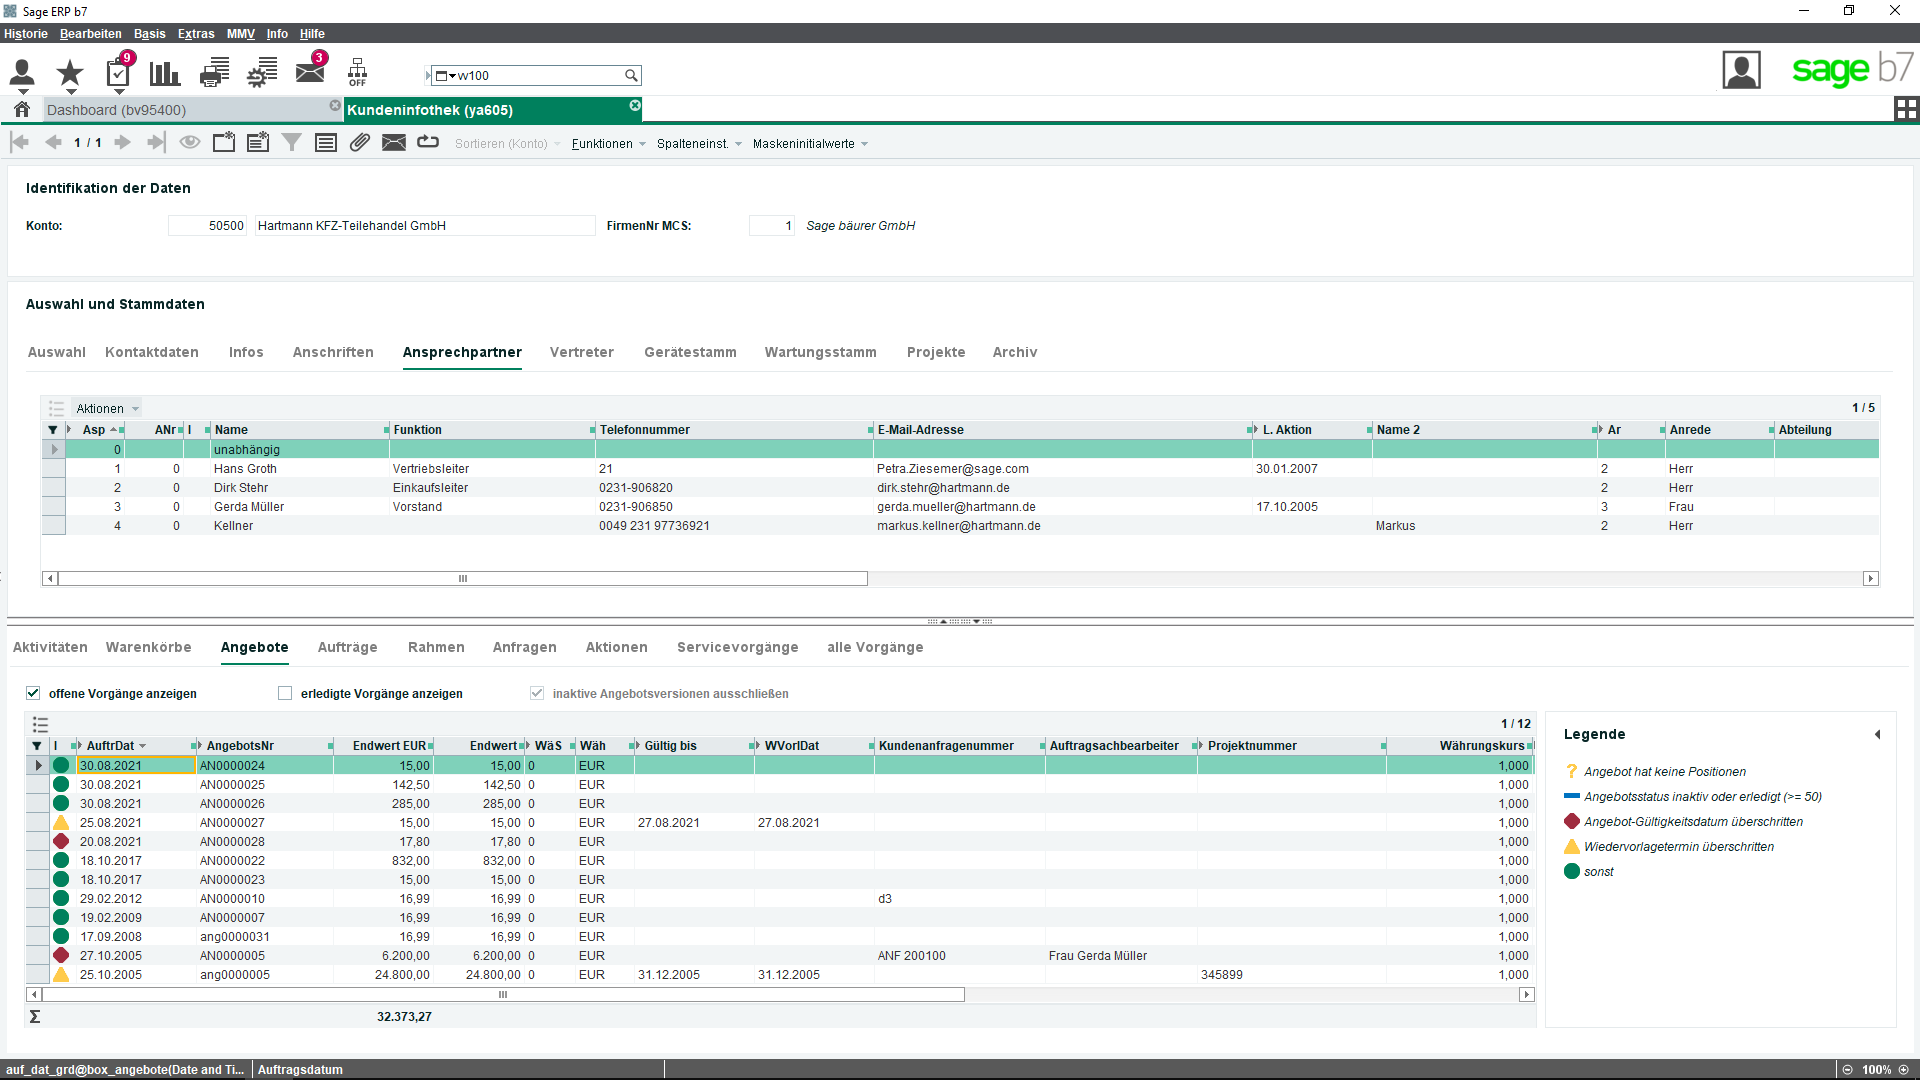Open the Aktionen dropdown in contacts grid
Image resolution: width=1920 pixels, height=1080 pixels.
[x=108, y=408]
